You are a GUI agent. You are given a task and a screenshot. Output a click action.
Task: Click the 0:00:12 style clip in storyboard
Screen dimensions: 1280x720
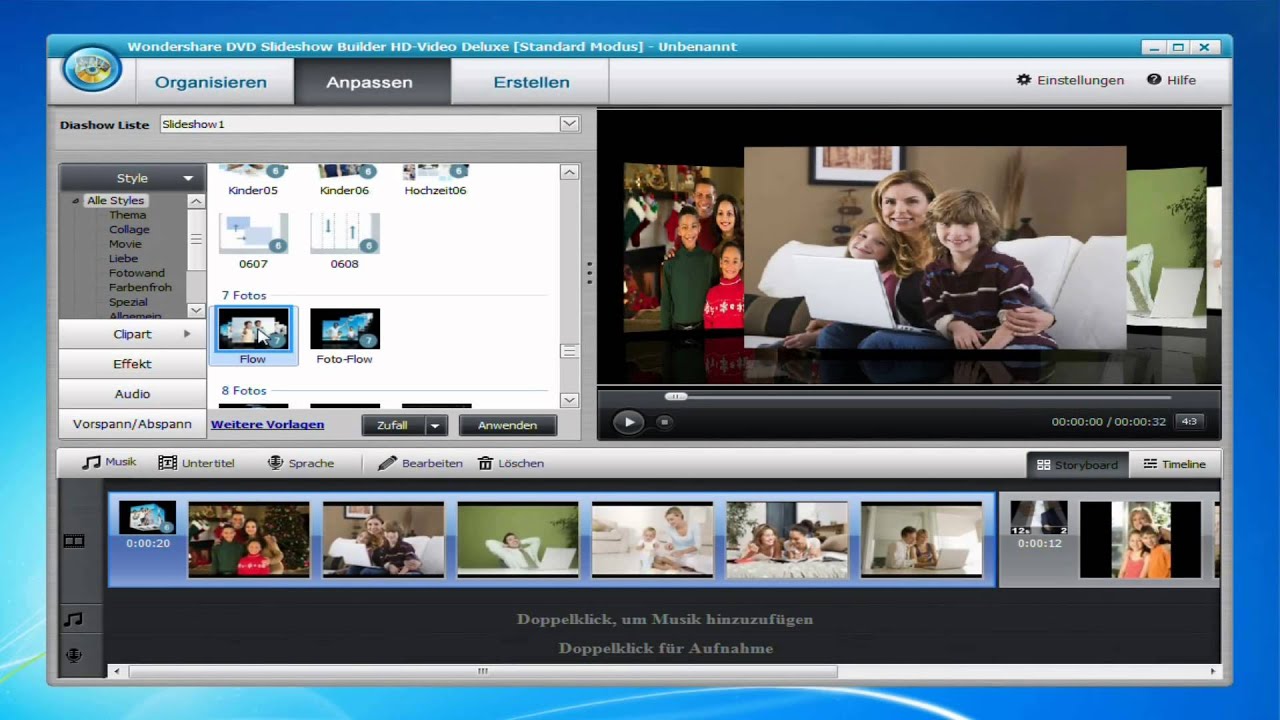tap(1039, 526)
